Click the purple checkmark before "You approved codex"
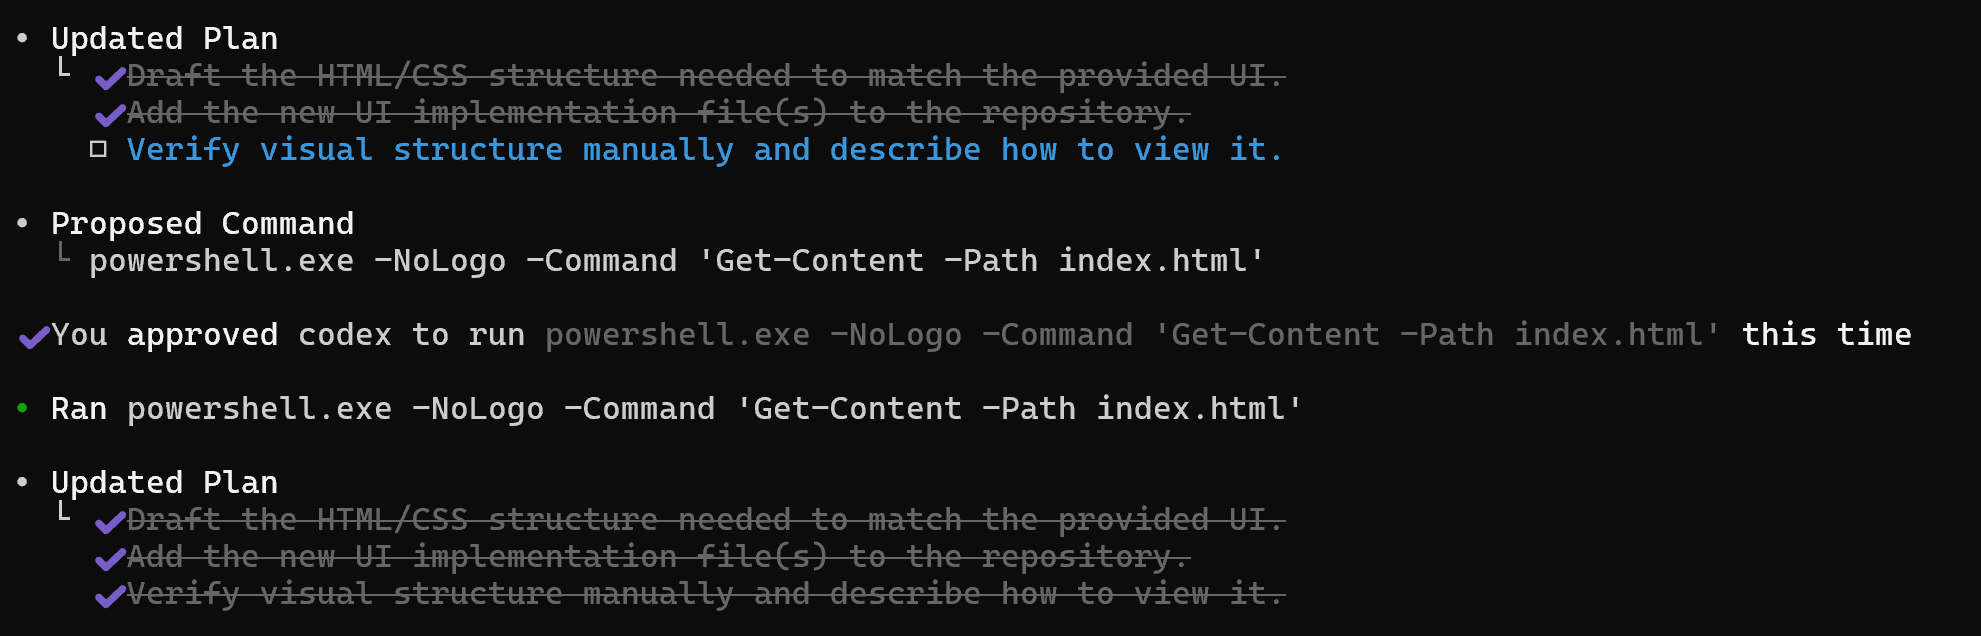The height and width of the screenshot is (636, 1981). (x=34, y=336)
